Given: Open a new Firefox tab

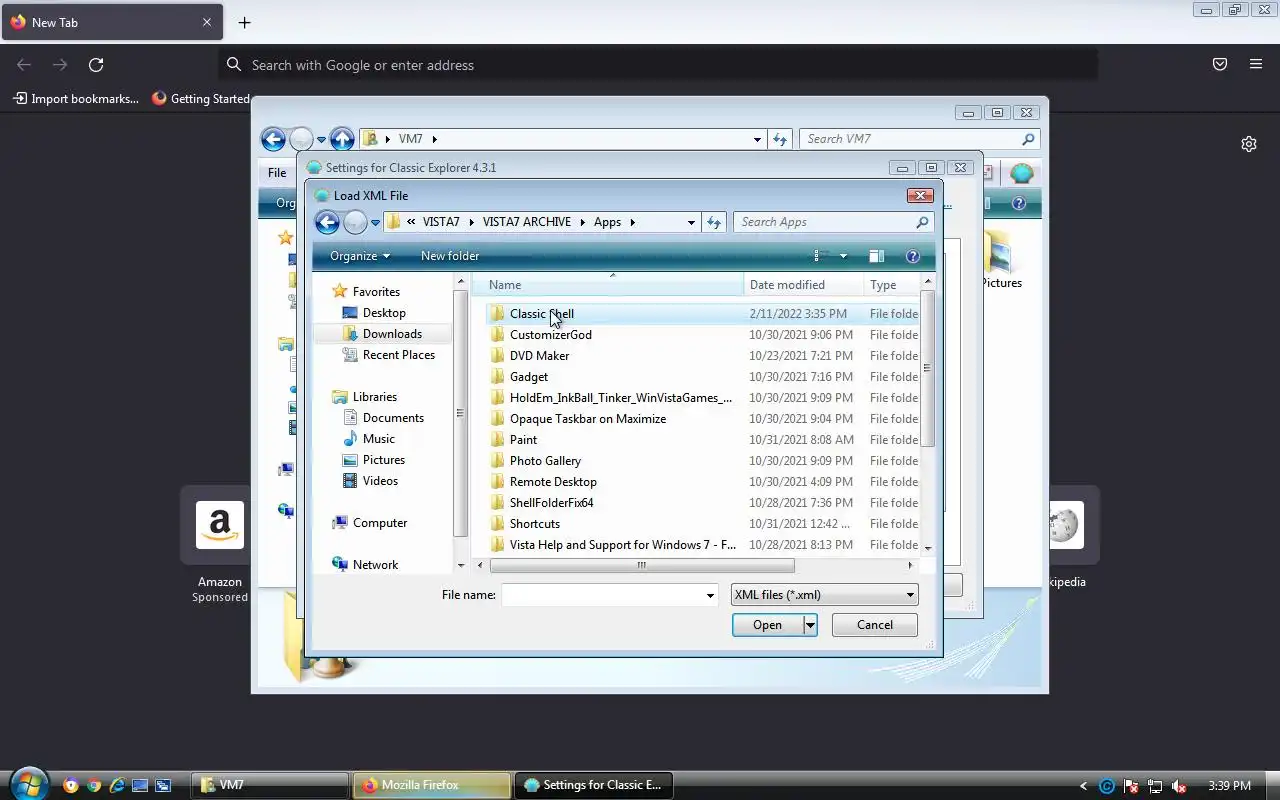Looking at the screenshot, I should pos(244,22).
